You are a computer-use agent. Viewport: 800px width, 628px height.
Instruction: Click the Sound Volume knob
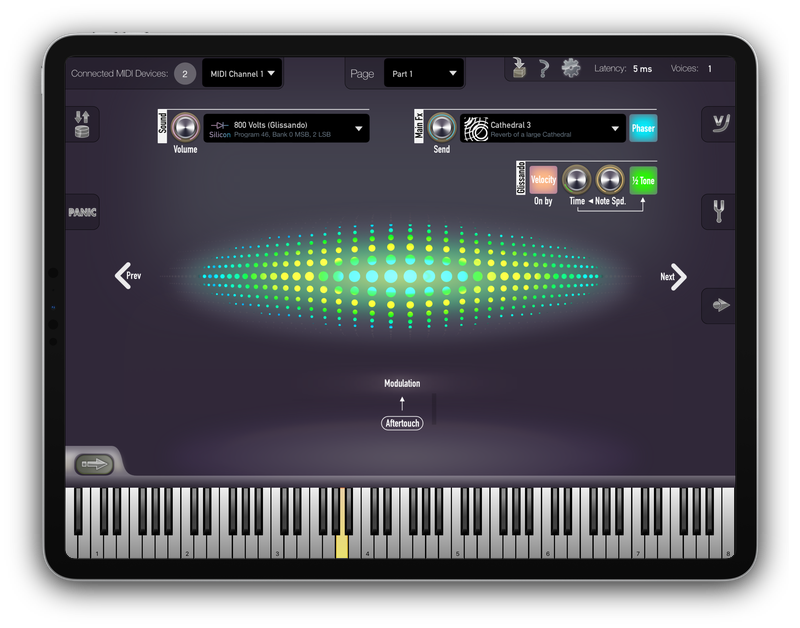[x=185, y=128]
